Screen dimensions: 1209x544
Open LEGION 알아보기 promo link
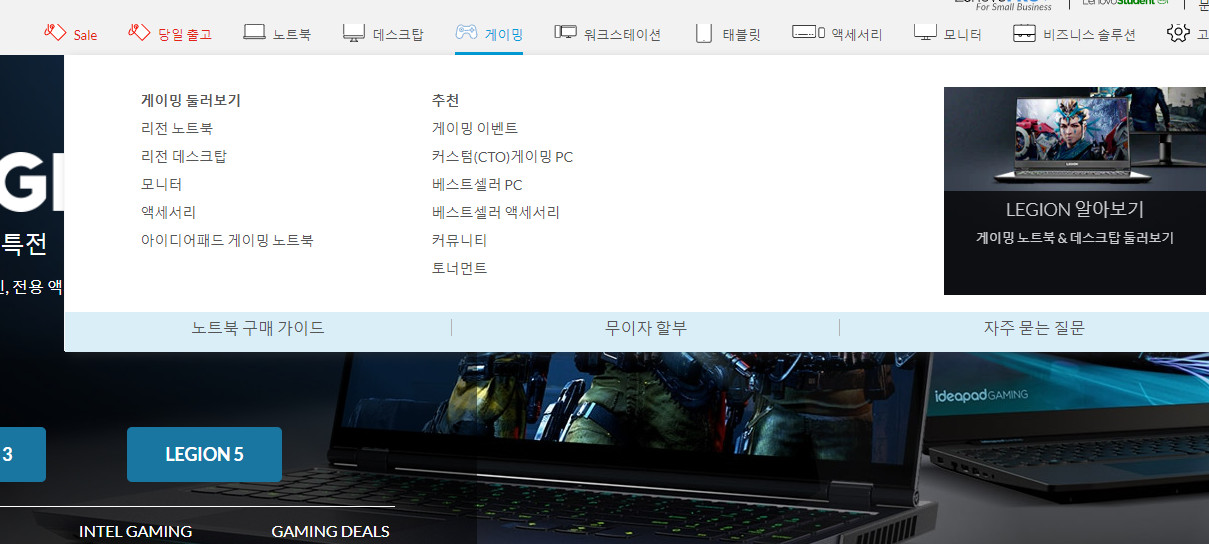[1075, 210]
